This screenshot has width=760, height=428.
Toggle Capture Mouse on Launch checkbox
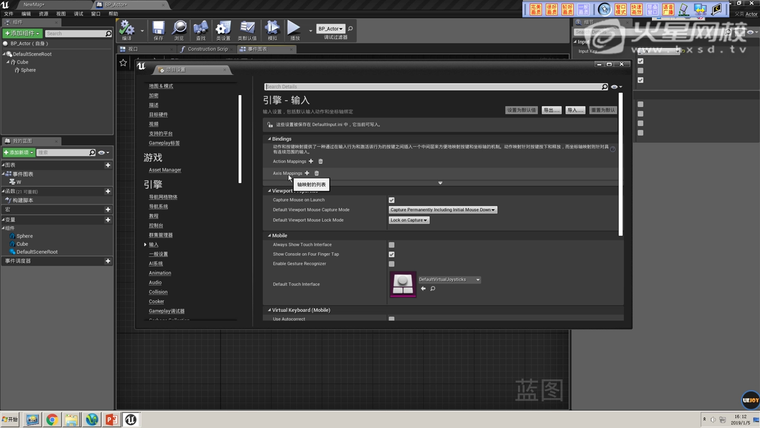click(391, 200)
